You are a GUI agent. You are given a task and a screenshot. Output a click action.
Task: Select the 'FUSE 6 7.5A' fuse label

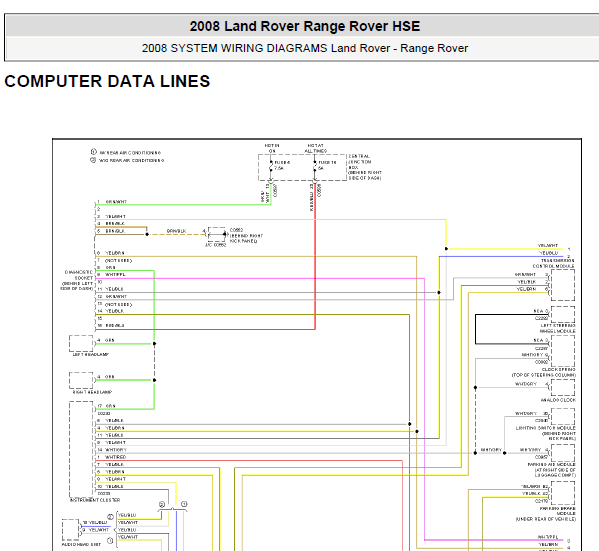[282, 165]
